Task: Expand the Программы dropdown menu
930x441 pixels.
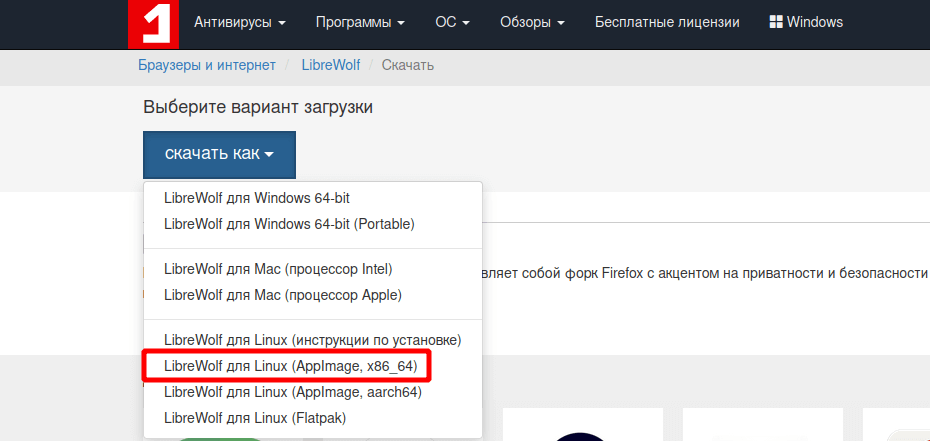Action: point(360,22)
